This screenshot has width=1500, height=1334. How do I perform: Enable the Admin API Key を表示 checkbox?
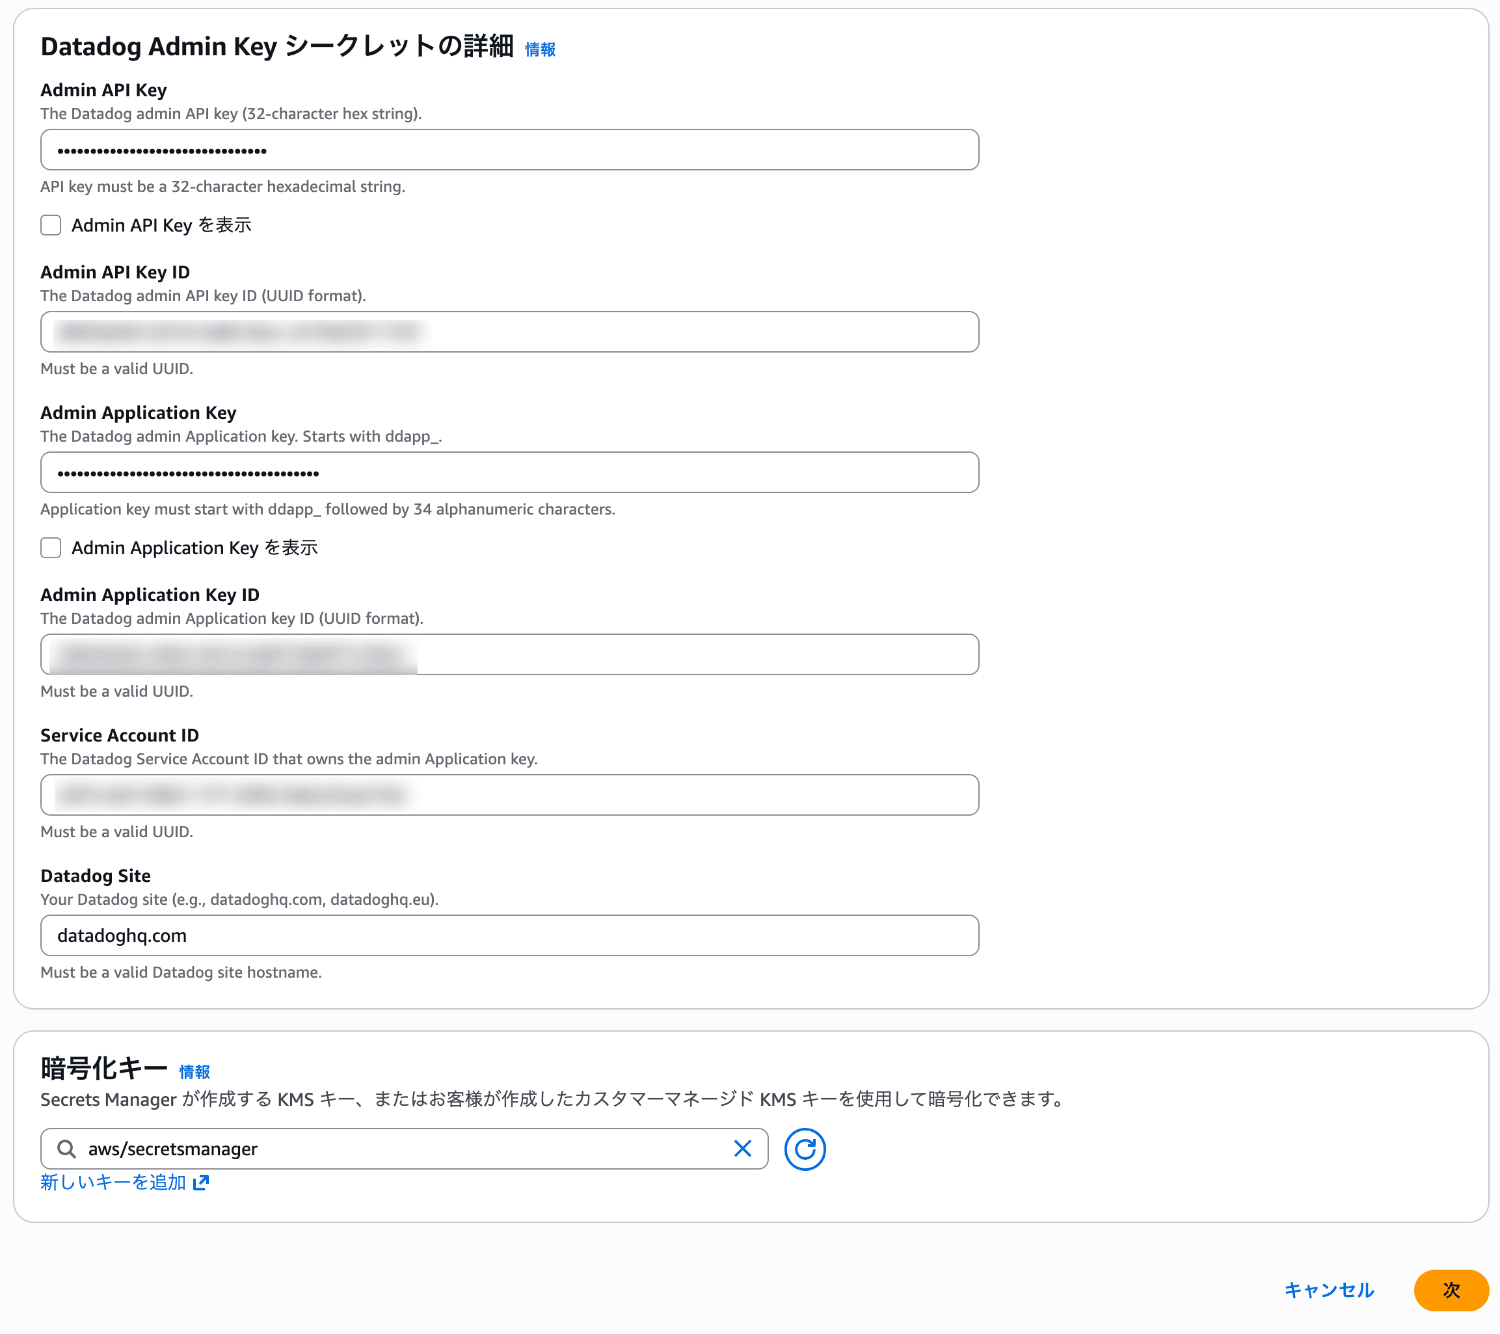pyautogui.click(x=51, y=225)
